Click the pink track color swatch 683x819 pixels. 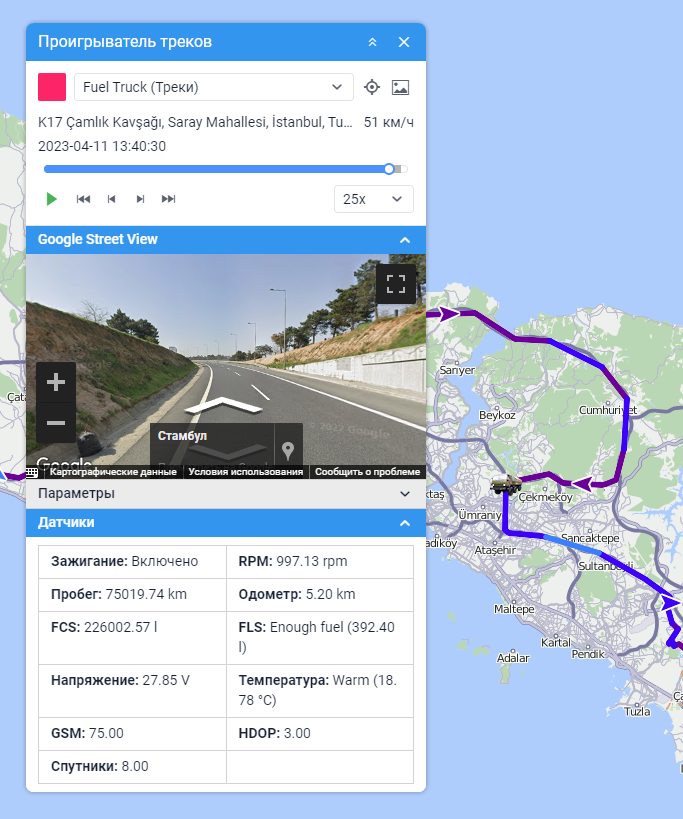click(52, 87)
